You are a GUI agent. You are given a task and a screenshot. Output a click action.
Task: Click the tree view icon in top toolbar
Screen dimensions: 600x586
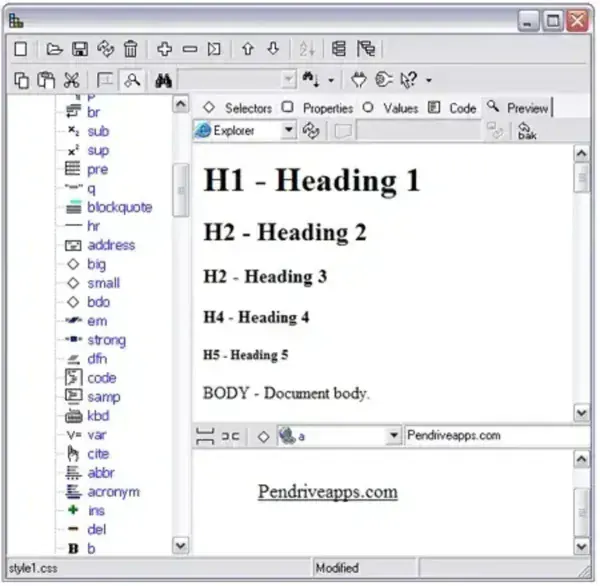pos(339,49)
